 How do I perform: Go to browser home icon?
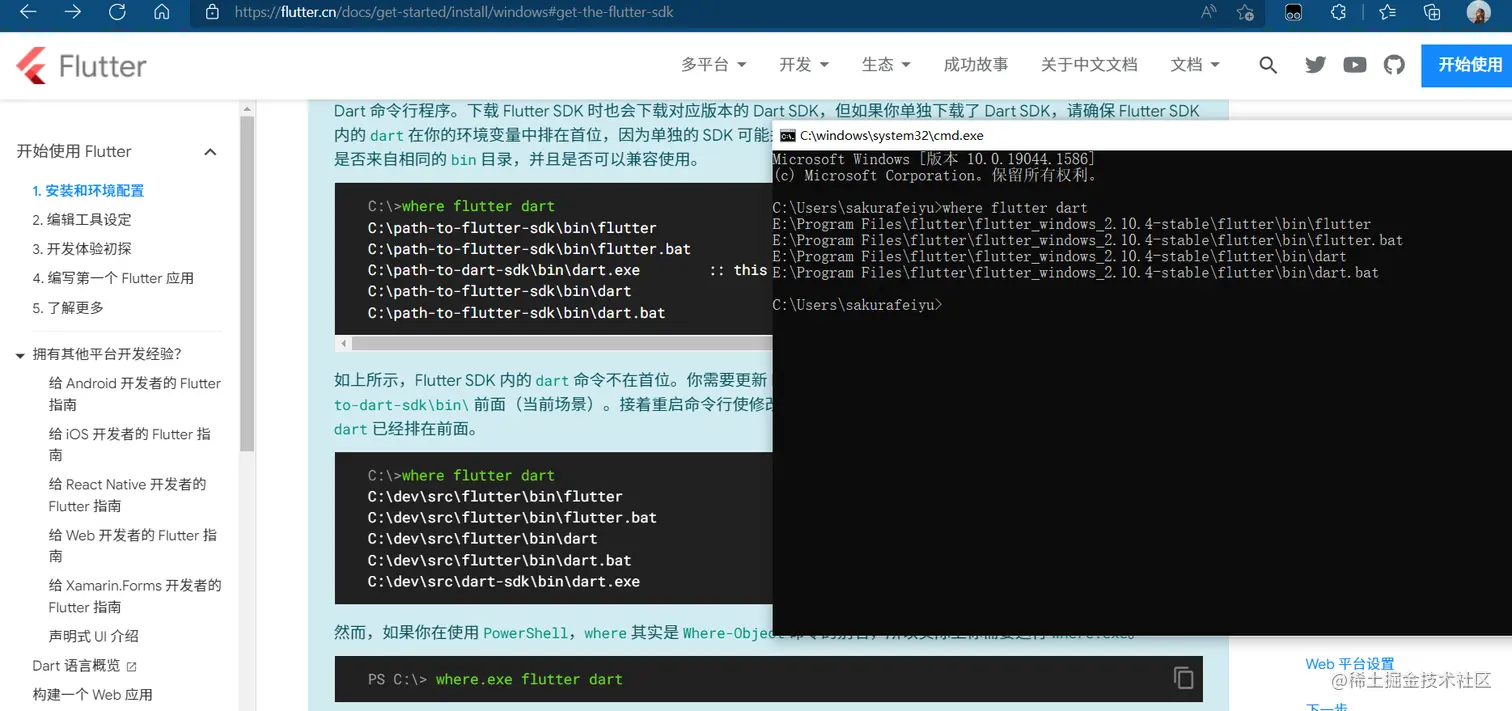coord(161,12)
